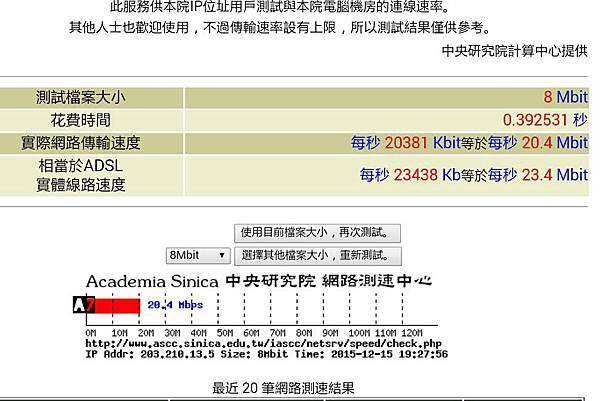The height and width of the screenshot is (401, 600).
Task: Click the speed check URL under the graph
Action: pyautogui.click(x=263, y=344)
